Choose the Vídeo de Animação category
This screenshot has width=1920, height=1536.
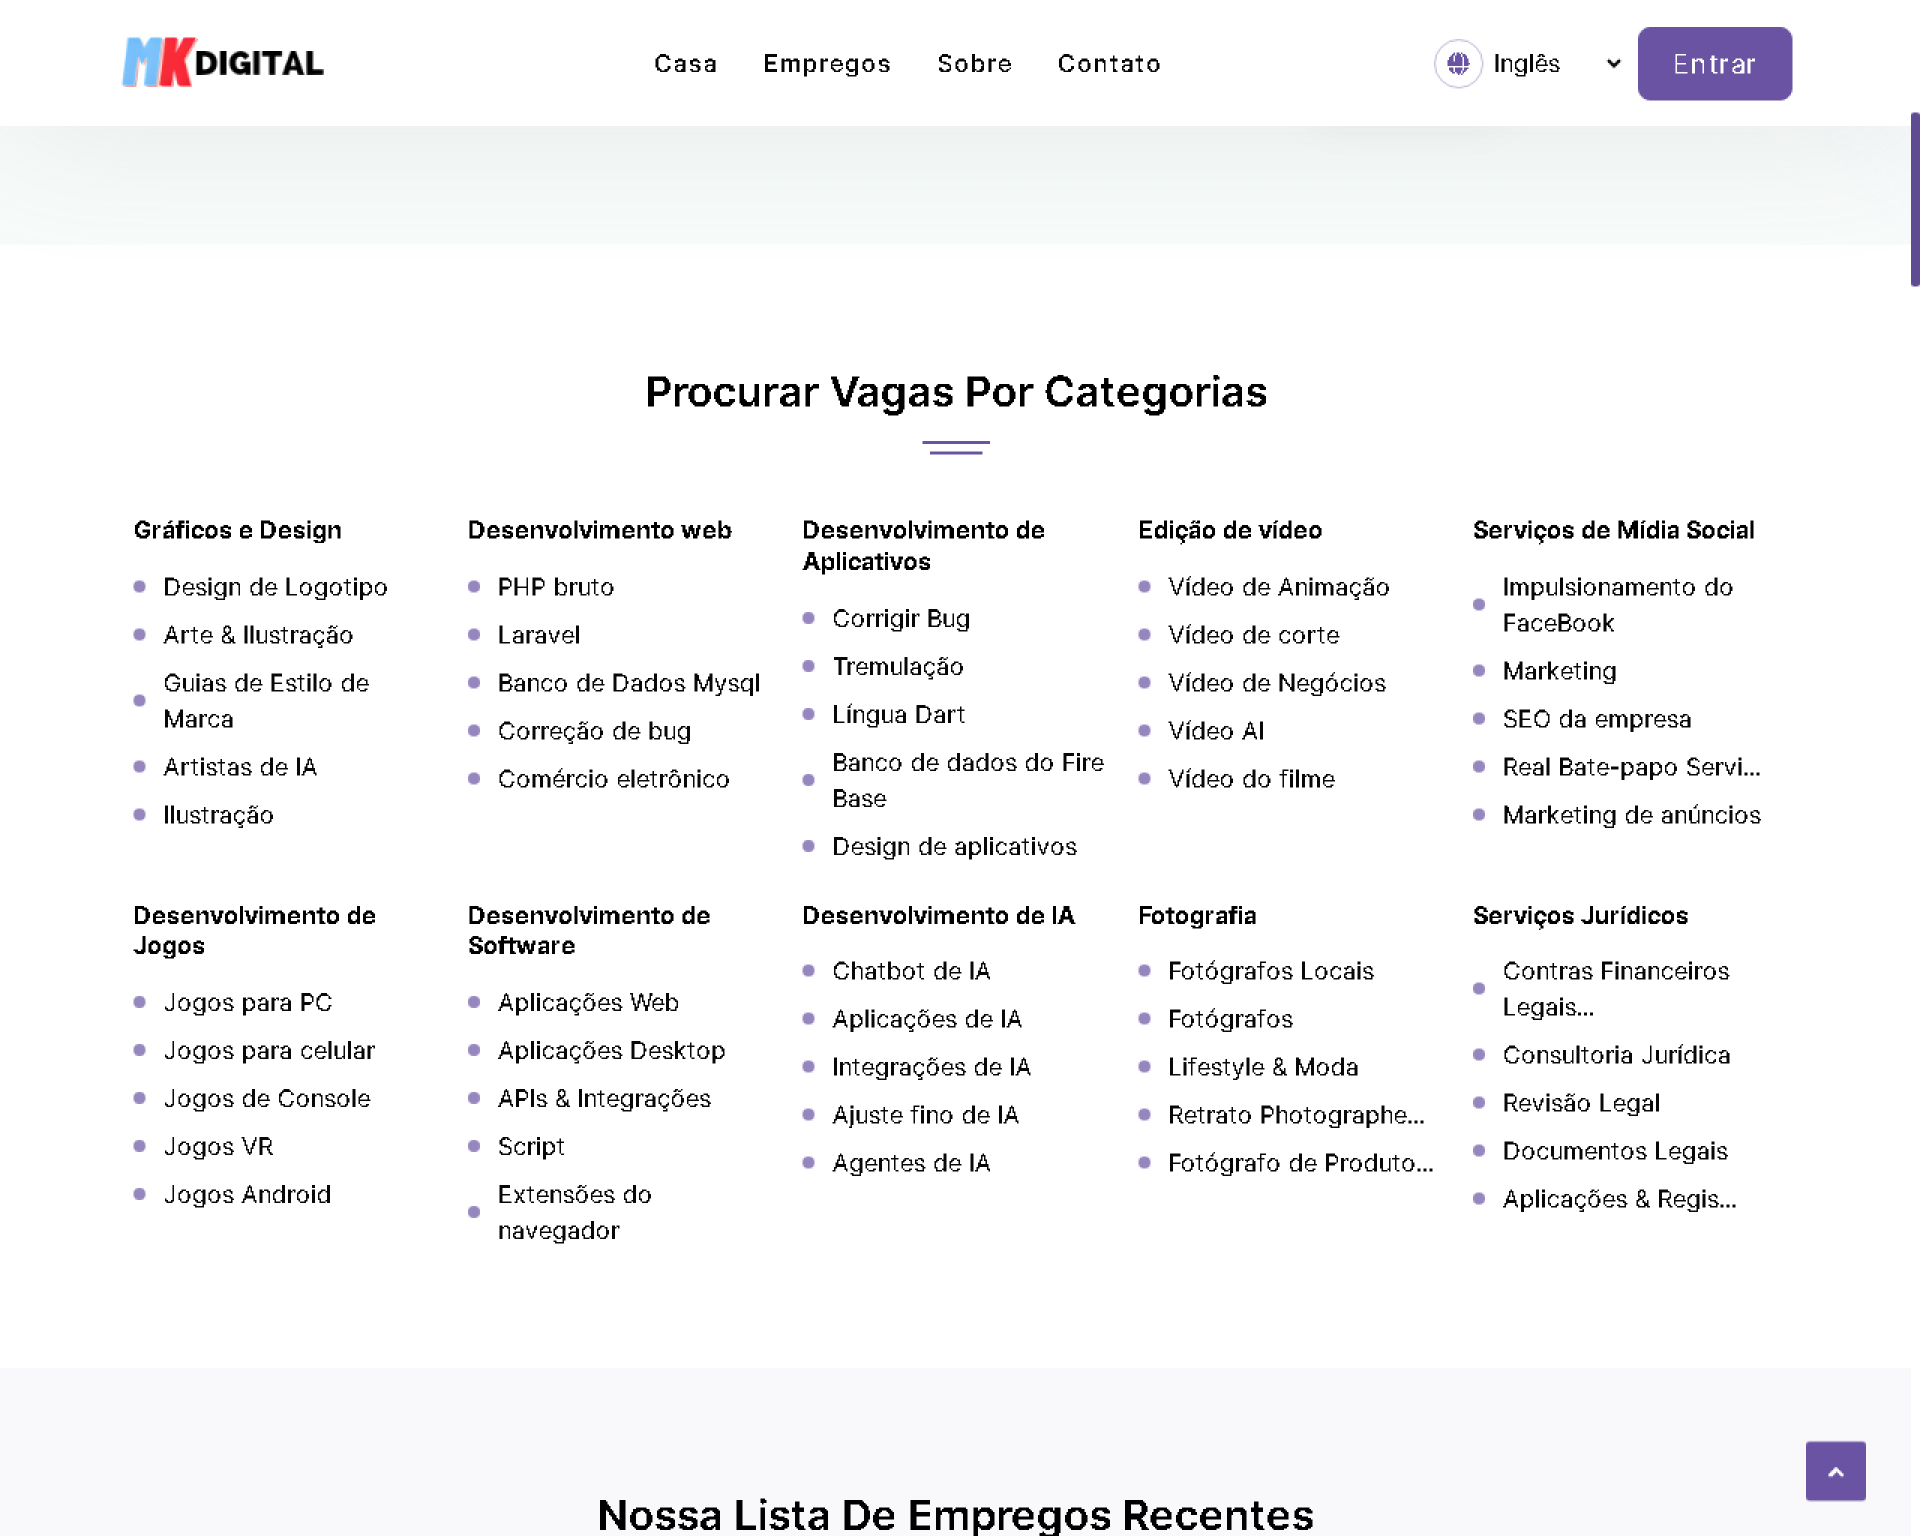coord(1278,587)
